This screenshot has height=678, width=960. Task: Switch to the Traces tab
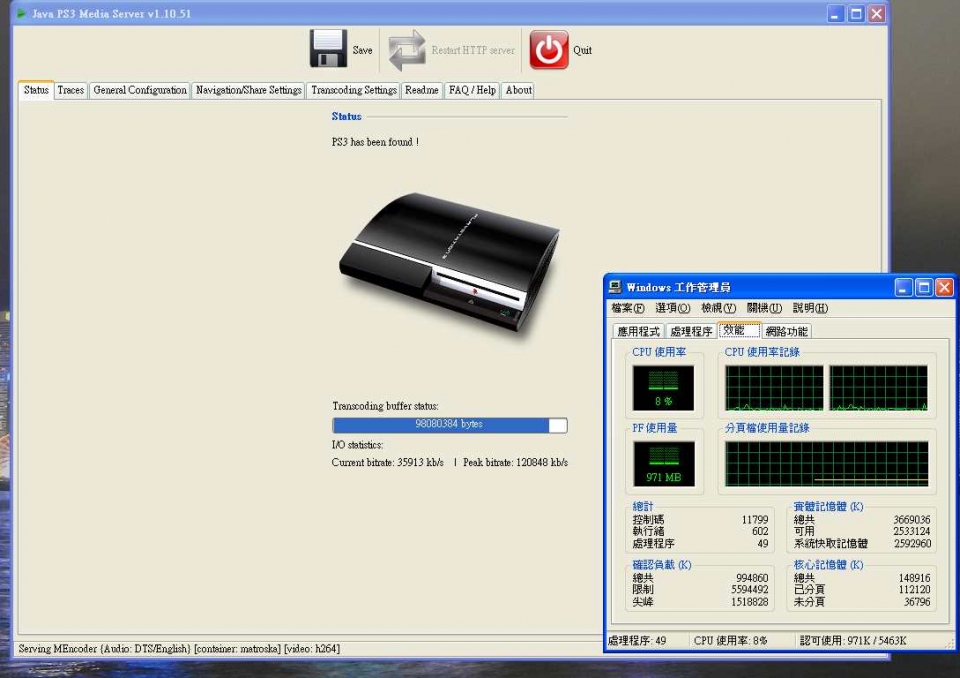point(70,90)
